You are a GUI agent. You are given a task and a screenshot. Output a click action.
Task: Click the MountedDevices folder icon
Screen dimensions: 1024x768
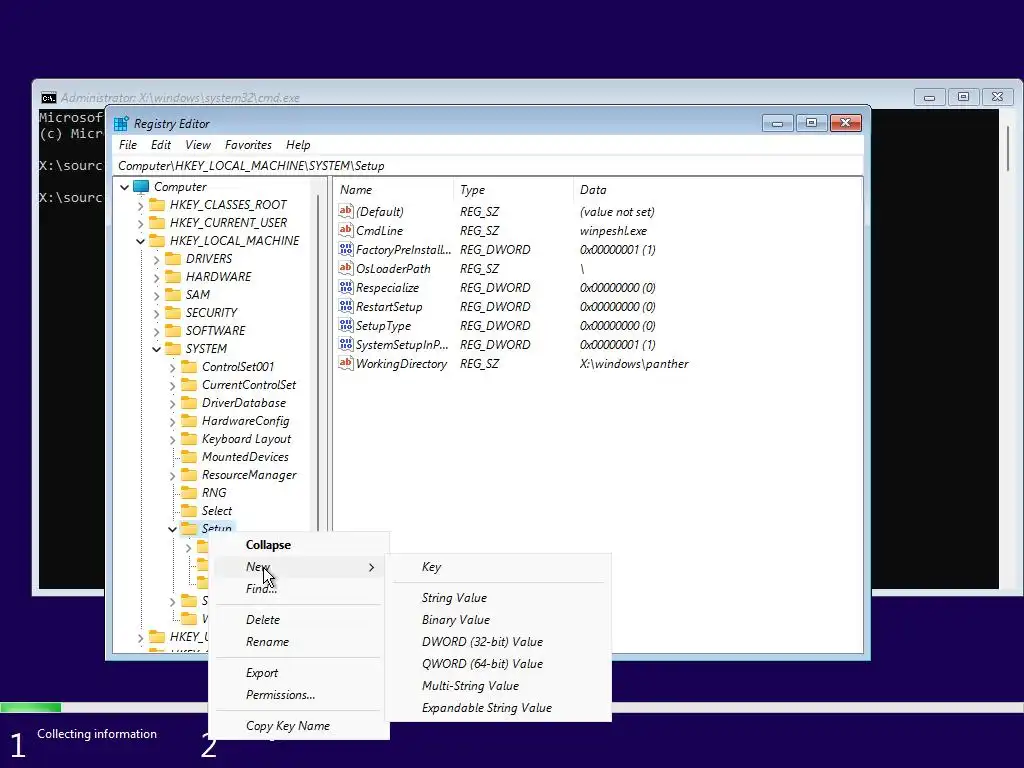pos(189,456)
